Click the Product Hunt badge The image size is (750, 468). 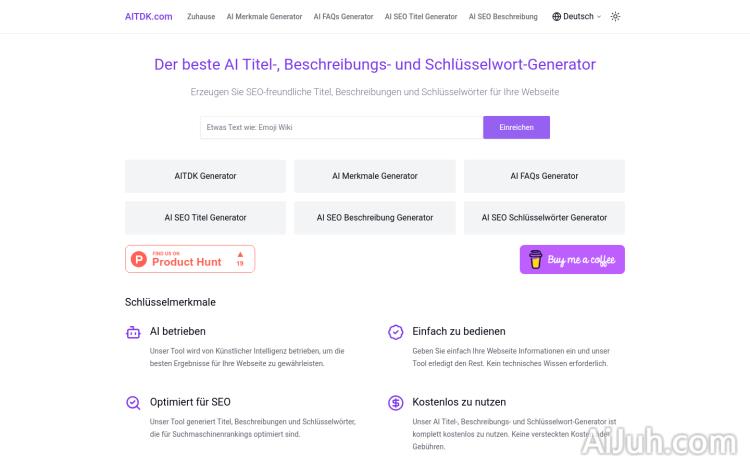coord(190,259)
